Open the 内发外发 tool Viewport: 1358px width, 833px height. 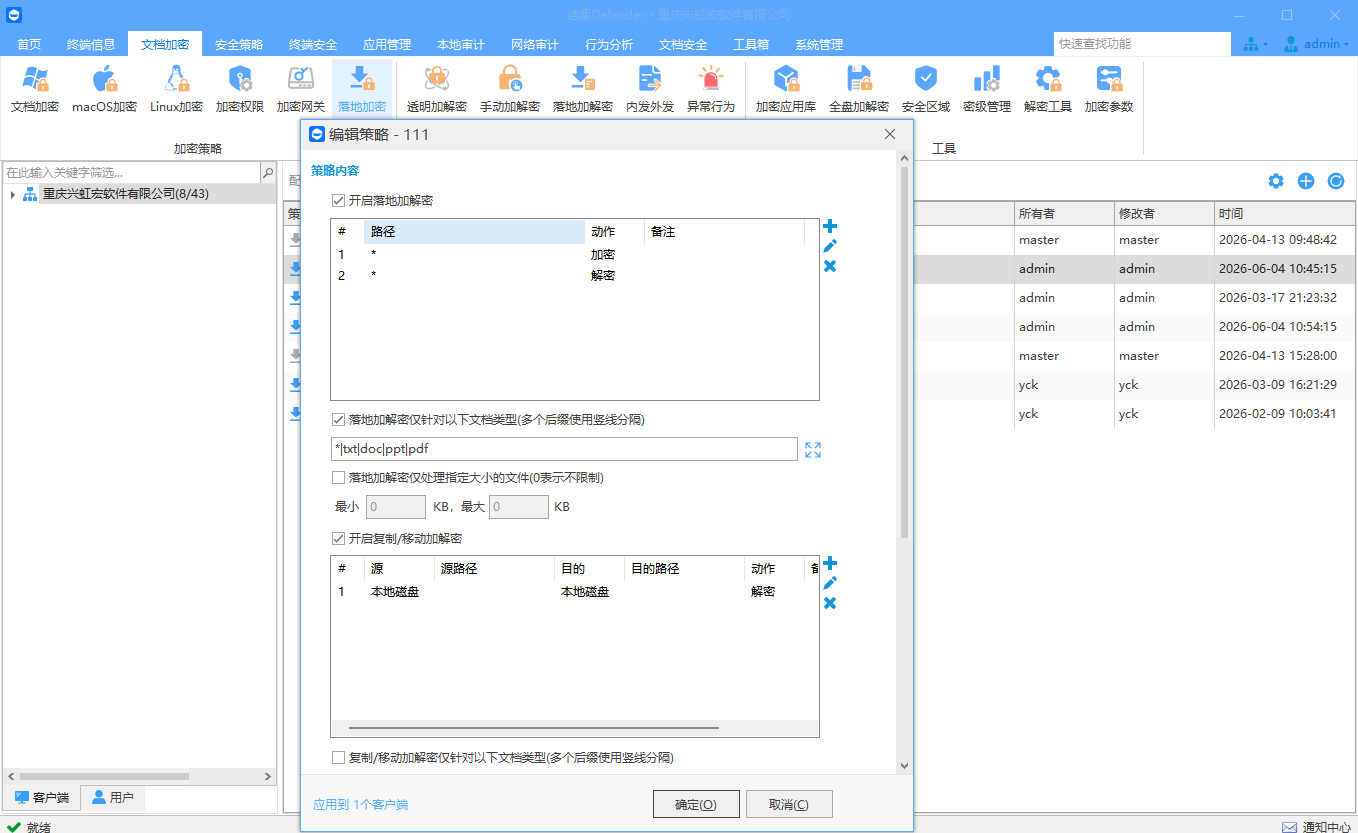click(x=650, y=89)
